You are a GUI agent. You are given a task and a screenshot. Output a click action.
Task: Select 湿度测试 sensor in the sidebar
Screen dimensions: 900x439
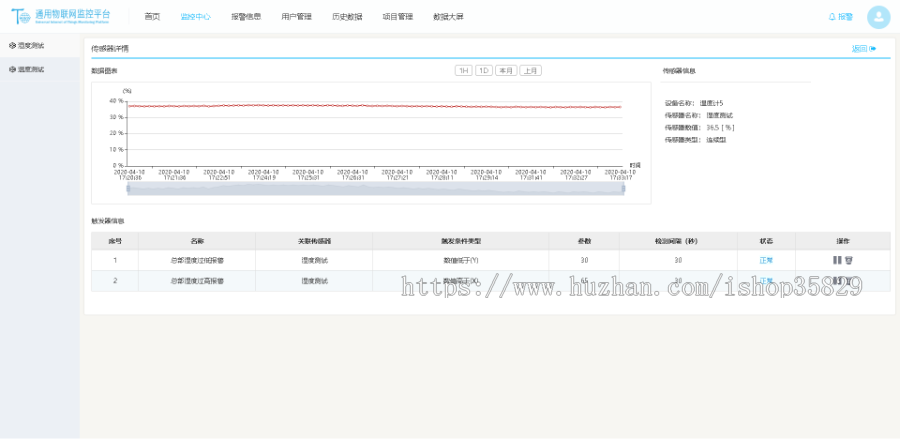tap(40, 45)
